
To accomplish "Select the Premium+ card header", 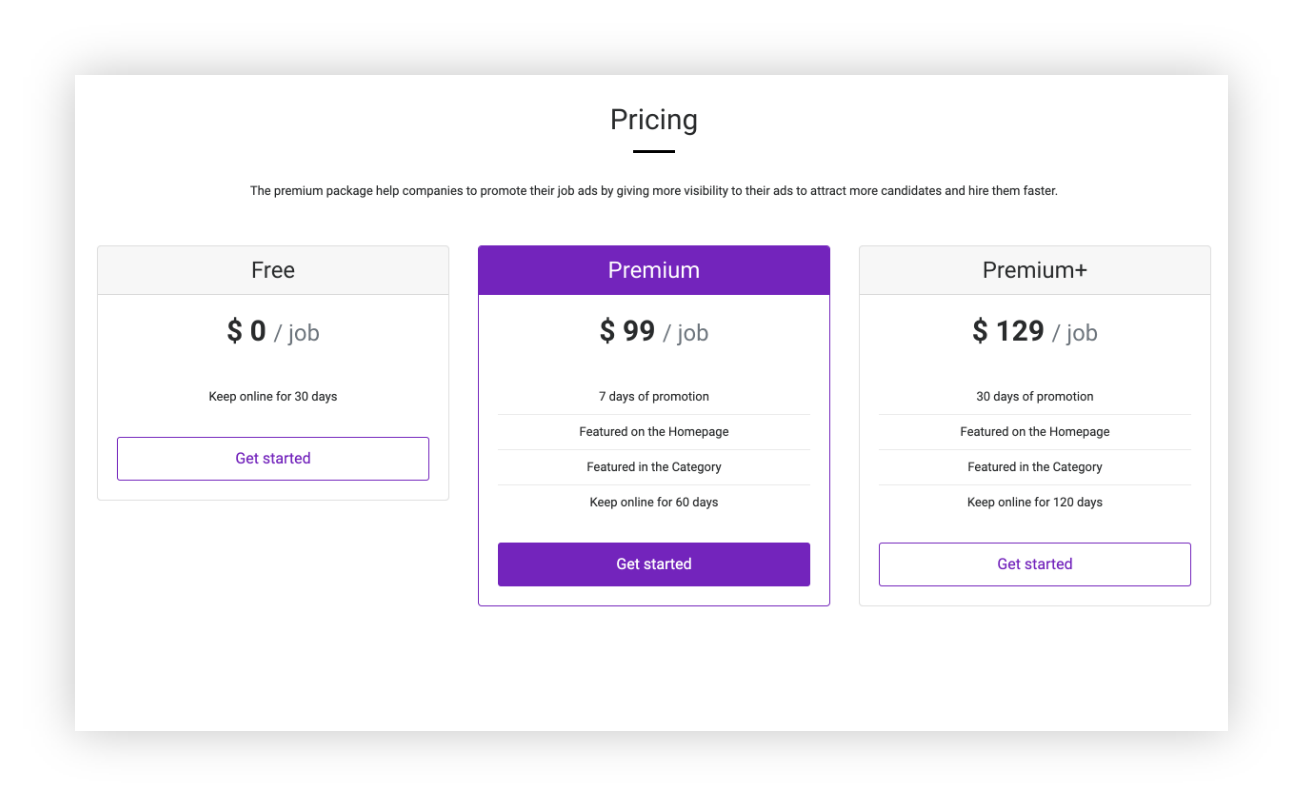I will 1035,270.
